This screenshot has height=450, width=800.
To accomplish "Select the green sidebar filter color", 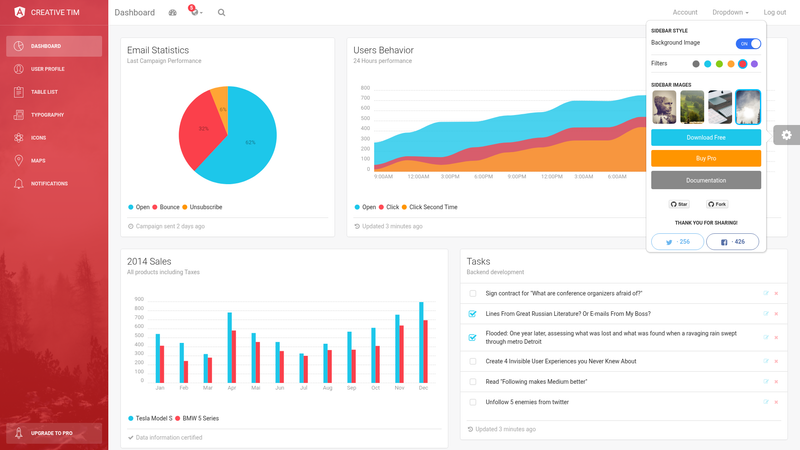I will coord(719,64).
